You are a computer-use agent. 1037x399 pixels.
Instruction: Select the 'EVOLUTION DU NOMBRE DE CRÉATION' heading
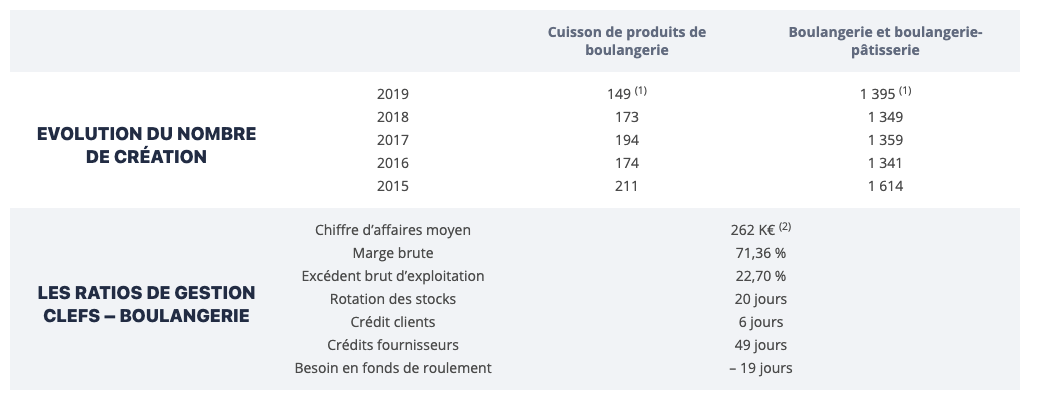[146, 145]
